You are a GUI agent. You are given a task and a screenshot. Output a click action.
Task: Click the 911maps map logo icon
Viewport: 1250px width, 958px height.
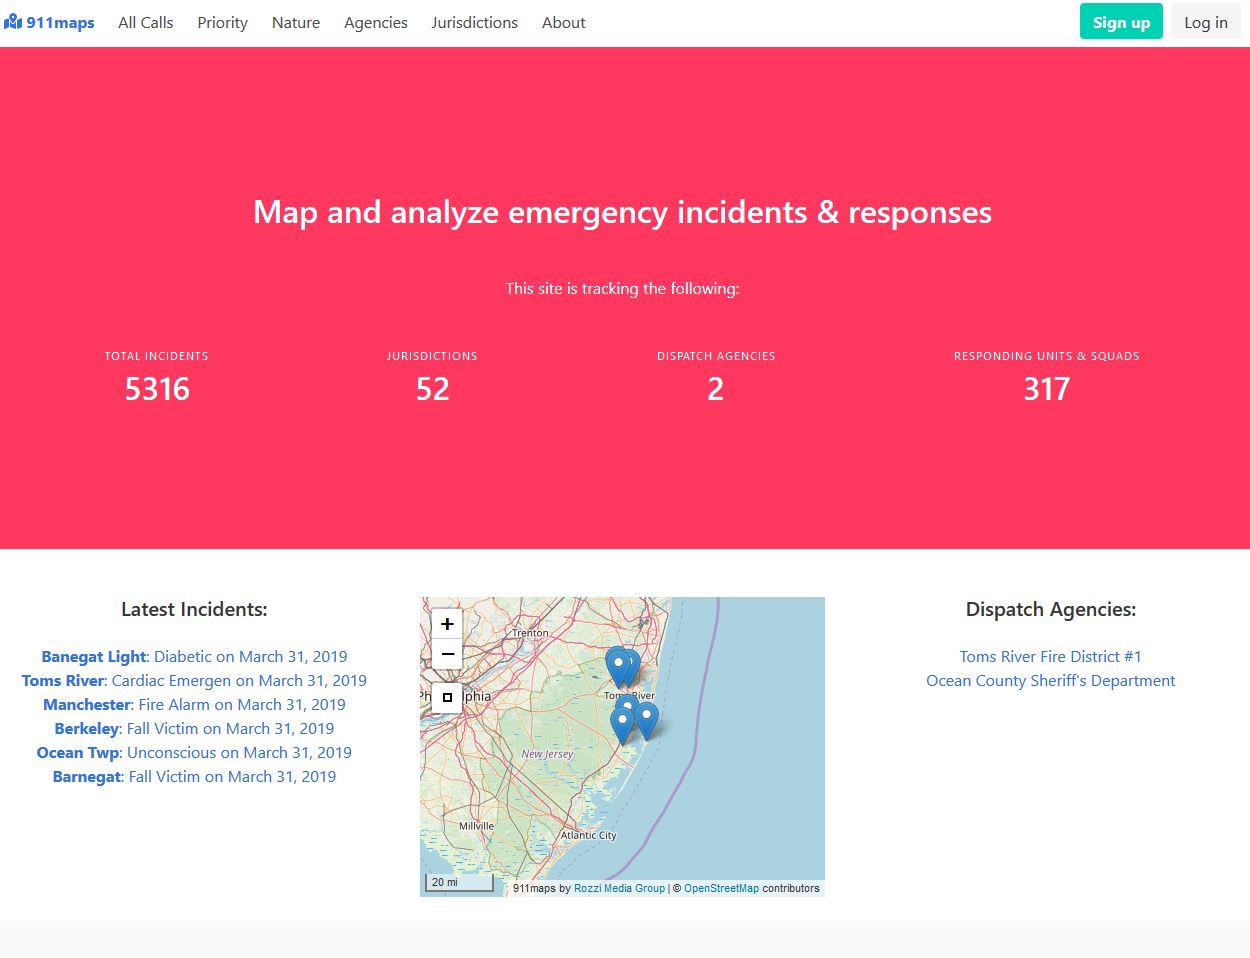[x=13, y=22]
